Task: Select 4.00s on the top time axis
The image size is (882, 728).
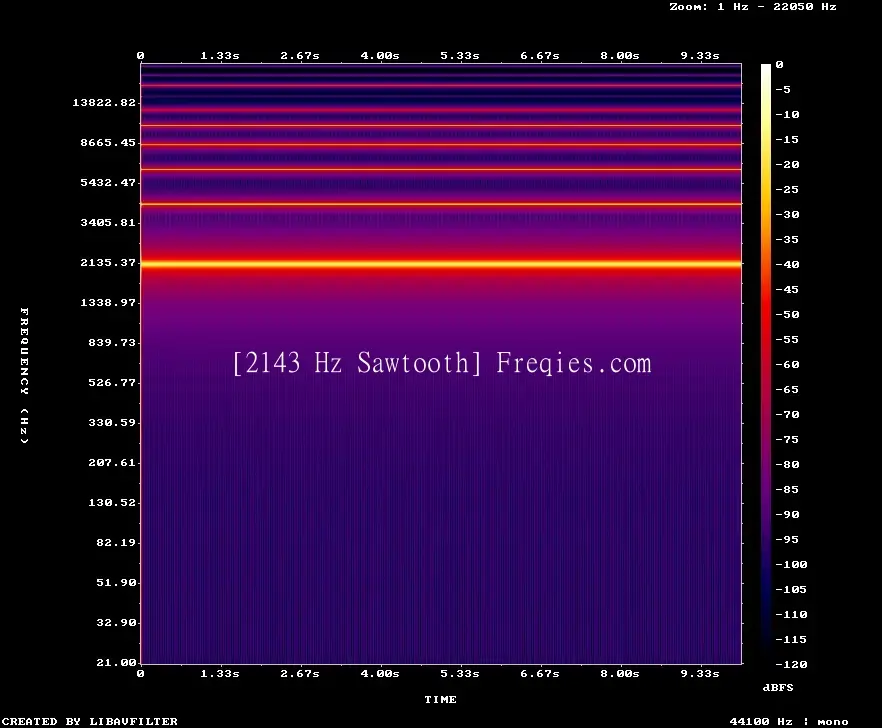Action: [380, 55]
